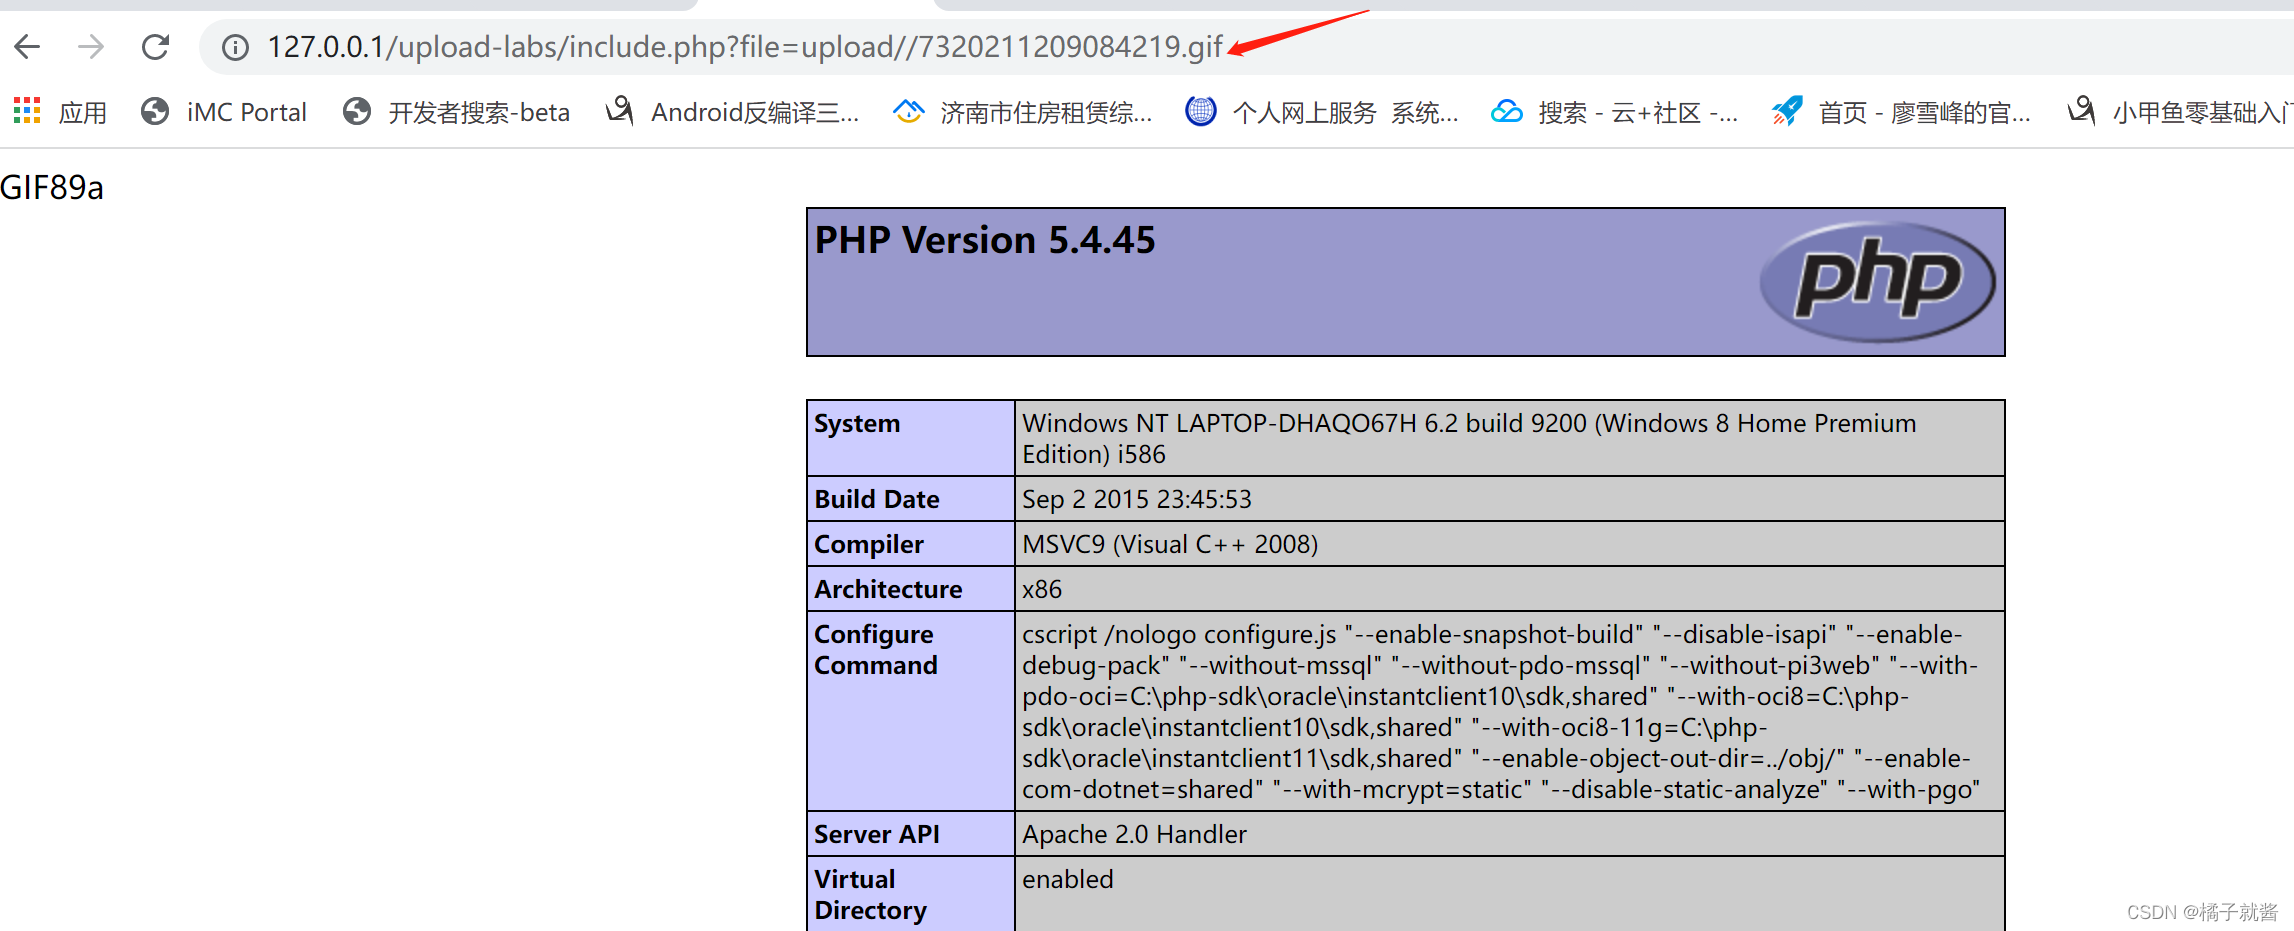The height and width of the screenshot is (931, 2294).
Task: Click the cloud icon of 云+社区 bookmark
Action: 1506,111
